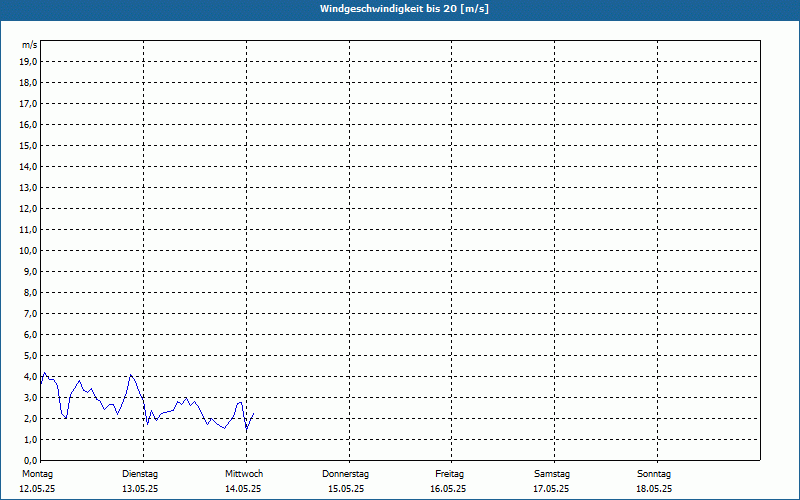Click the 9,0 y-axis value
This screenshot has width=800, height=500.
[30, 271]
